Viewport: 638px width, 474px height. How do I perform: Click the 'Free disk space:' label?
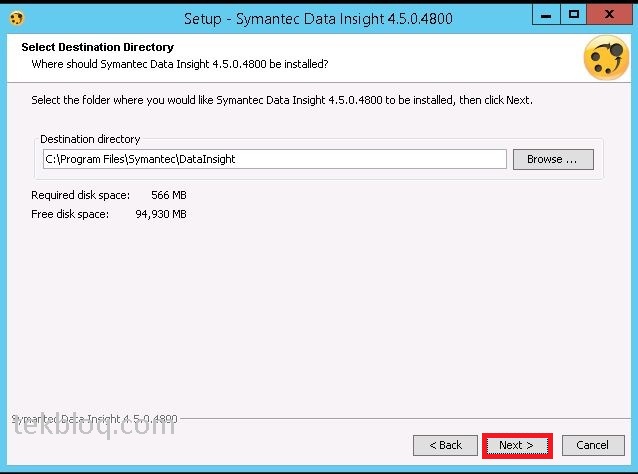70,214
